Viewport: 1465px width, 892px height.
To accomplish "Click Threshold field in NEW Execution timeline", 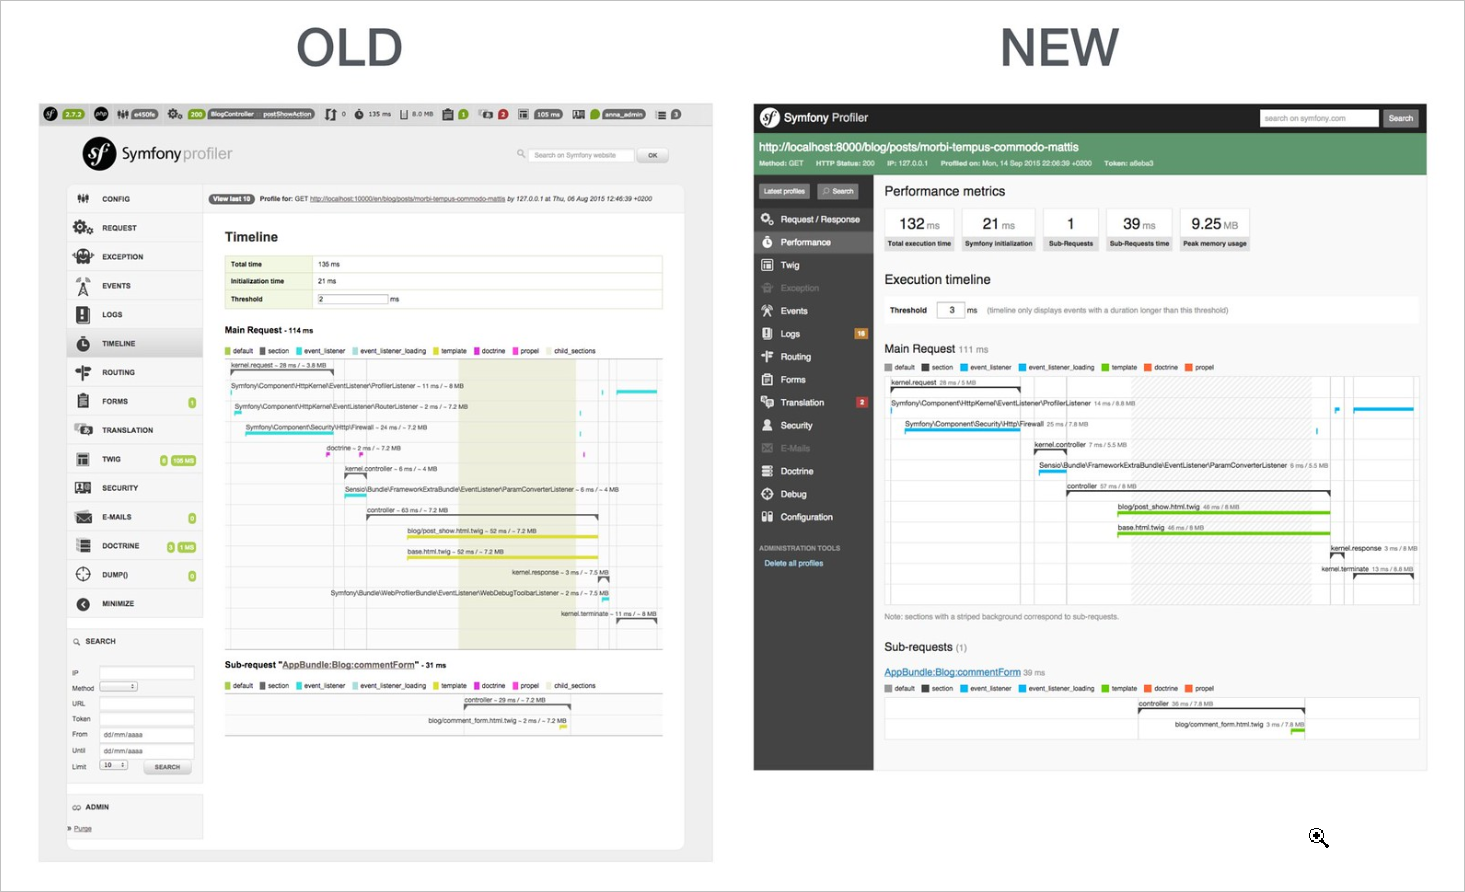I will (x=951, y=310).
